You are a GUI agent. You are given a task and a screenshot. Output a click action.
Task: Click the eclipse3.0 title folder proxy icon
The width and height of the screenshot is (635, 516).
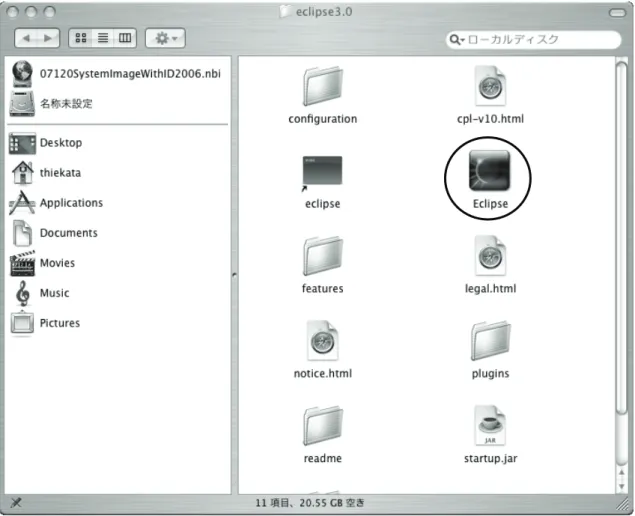tap(286, 12)
